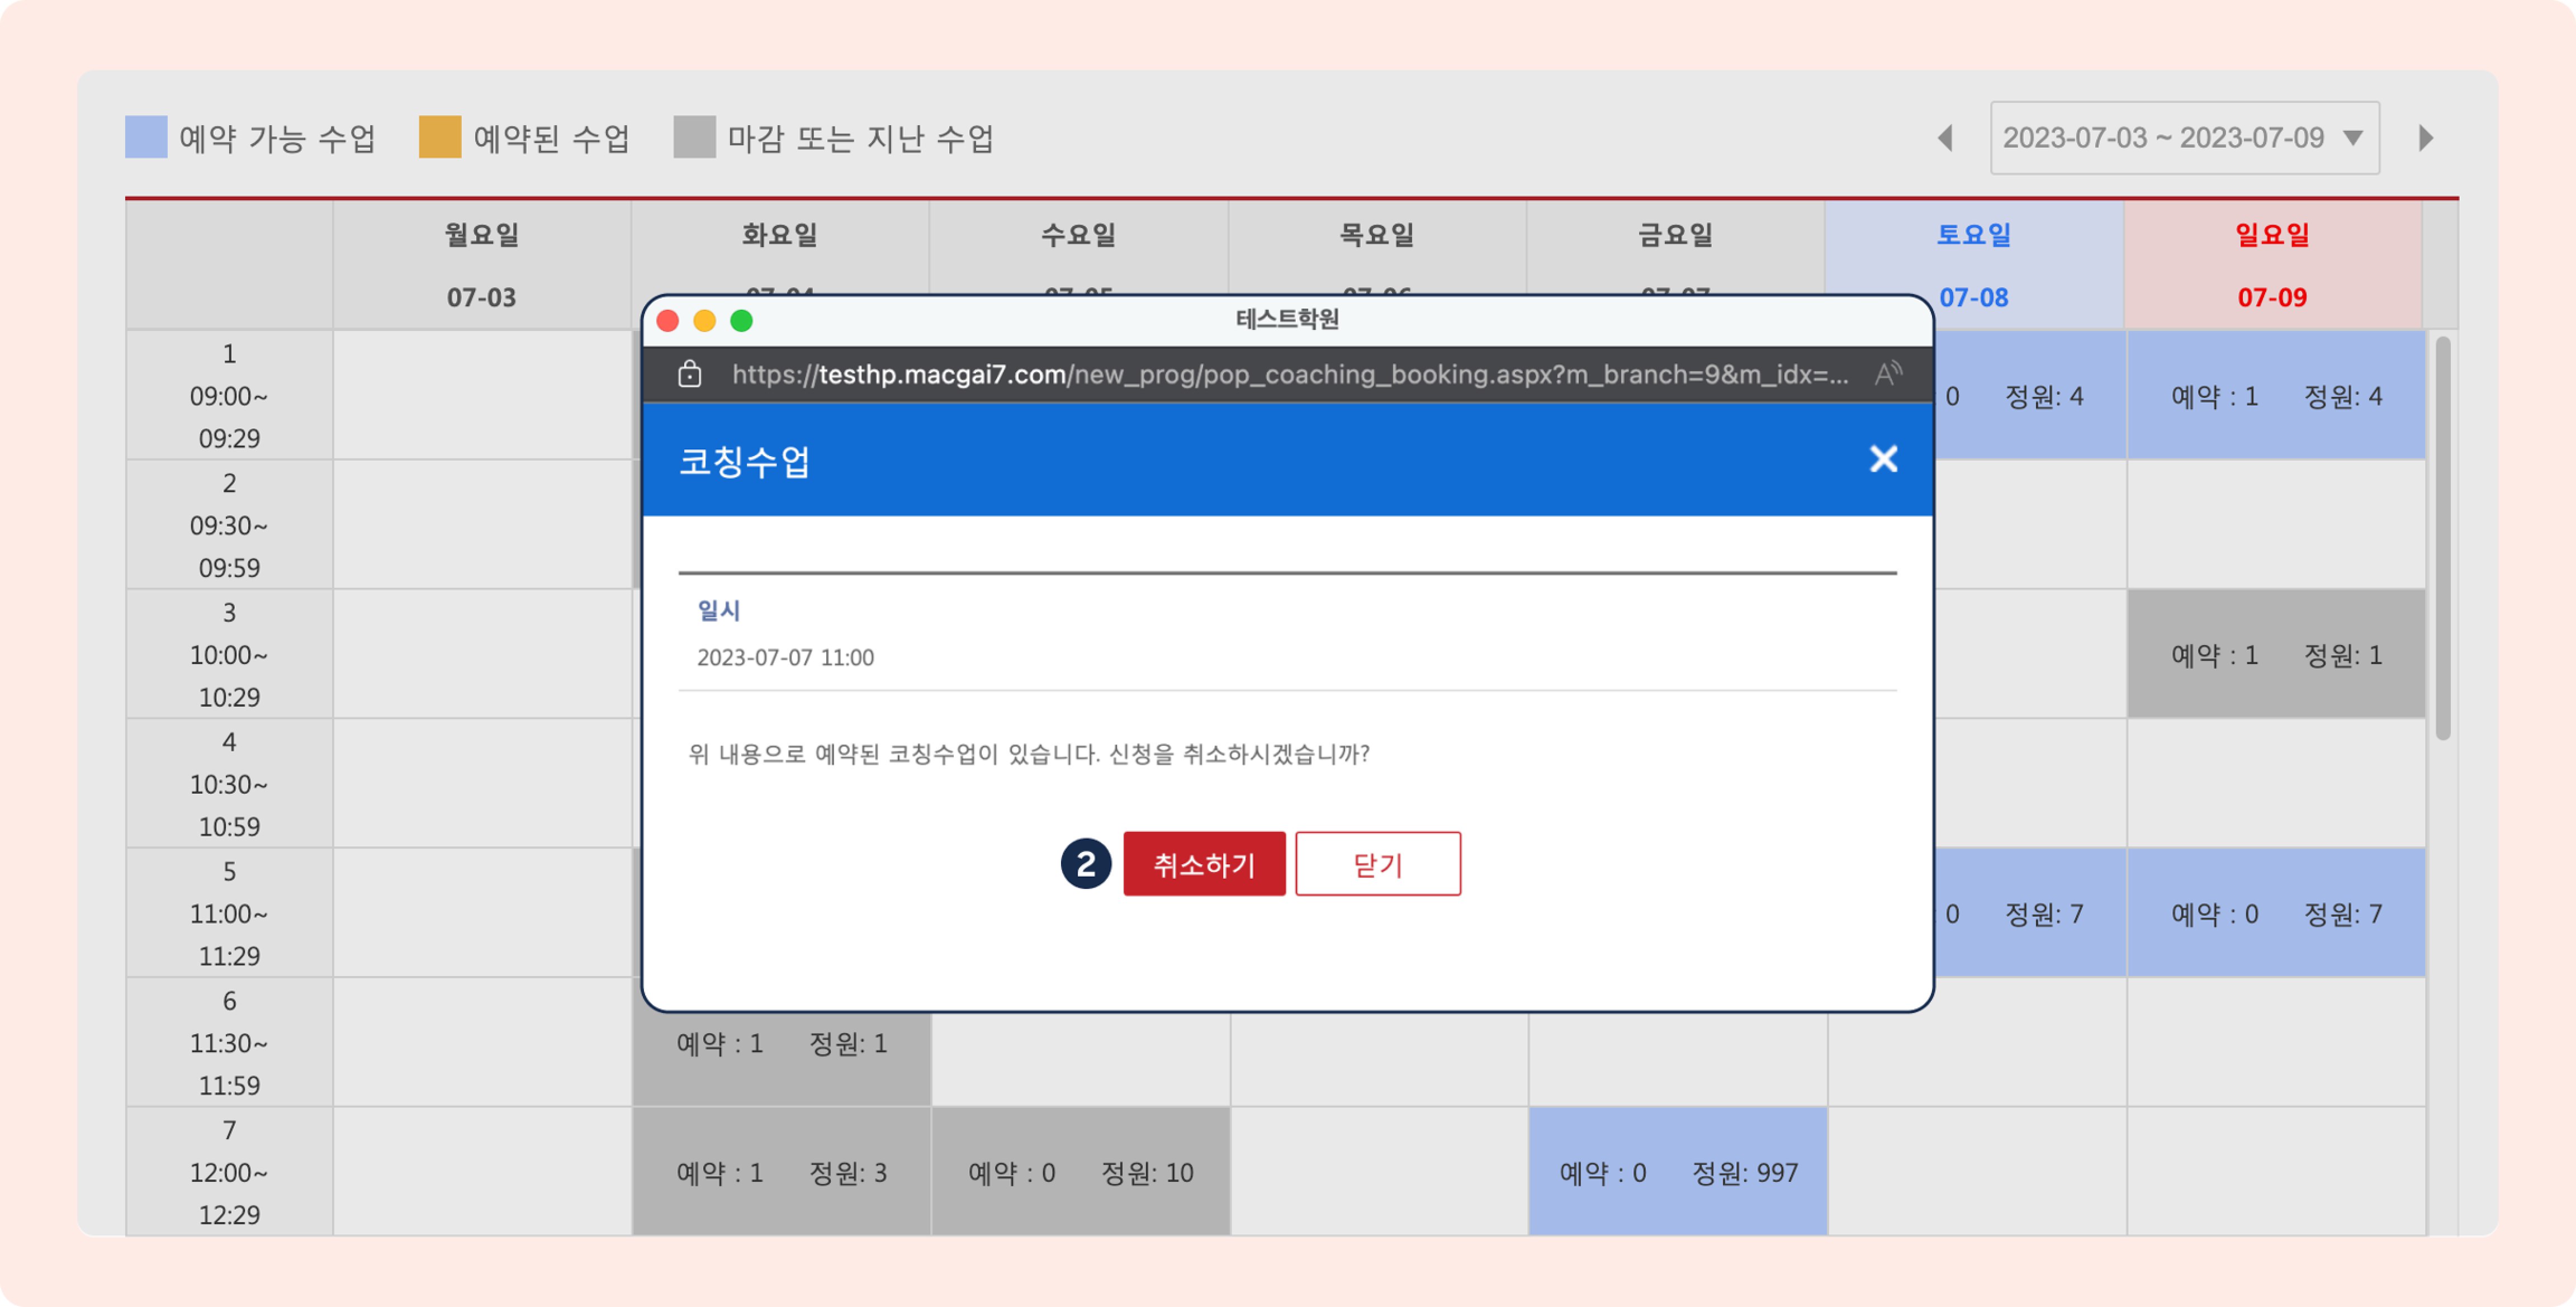The height and width of the screenshot is (1307, 2576).
Task: Click the lock icon in address bar
Action: 689,374
